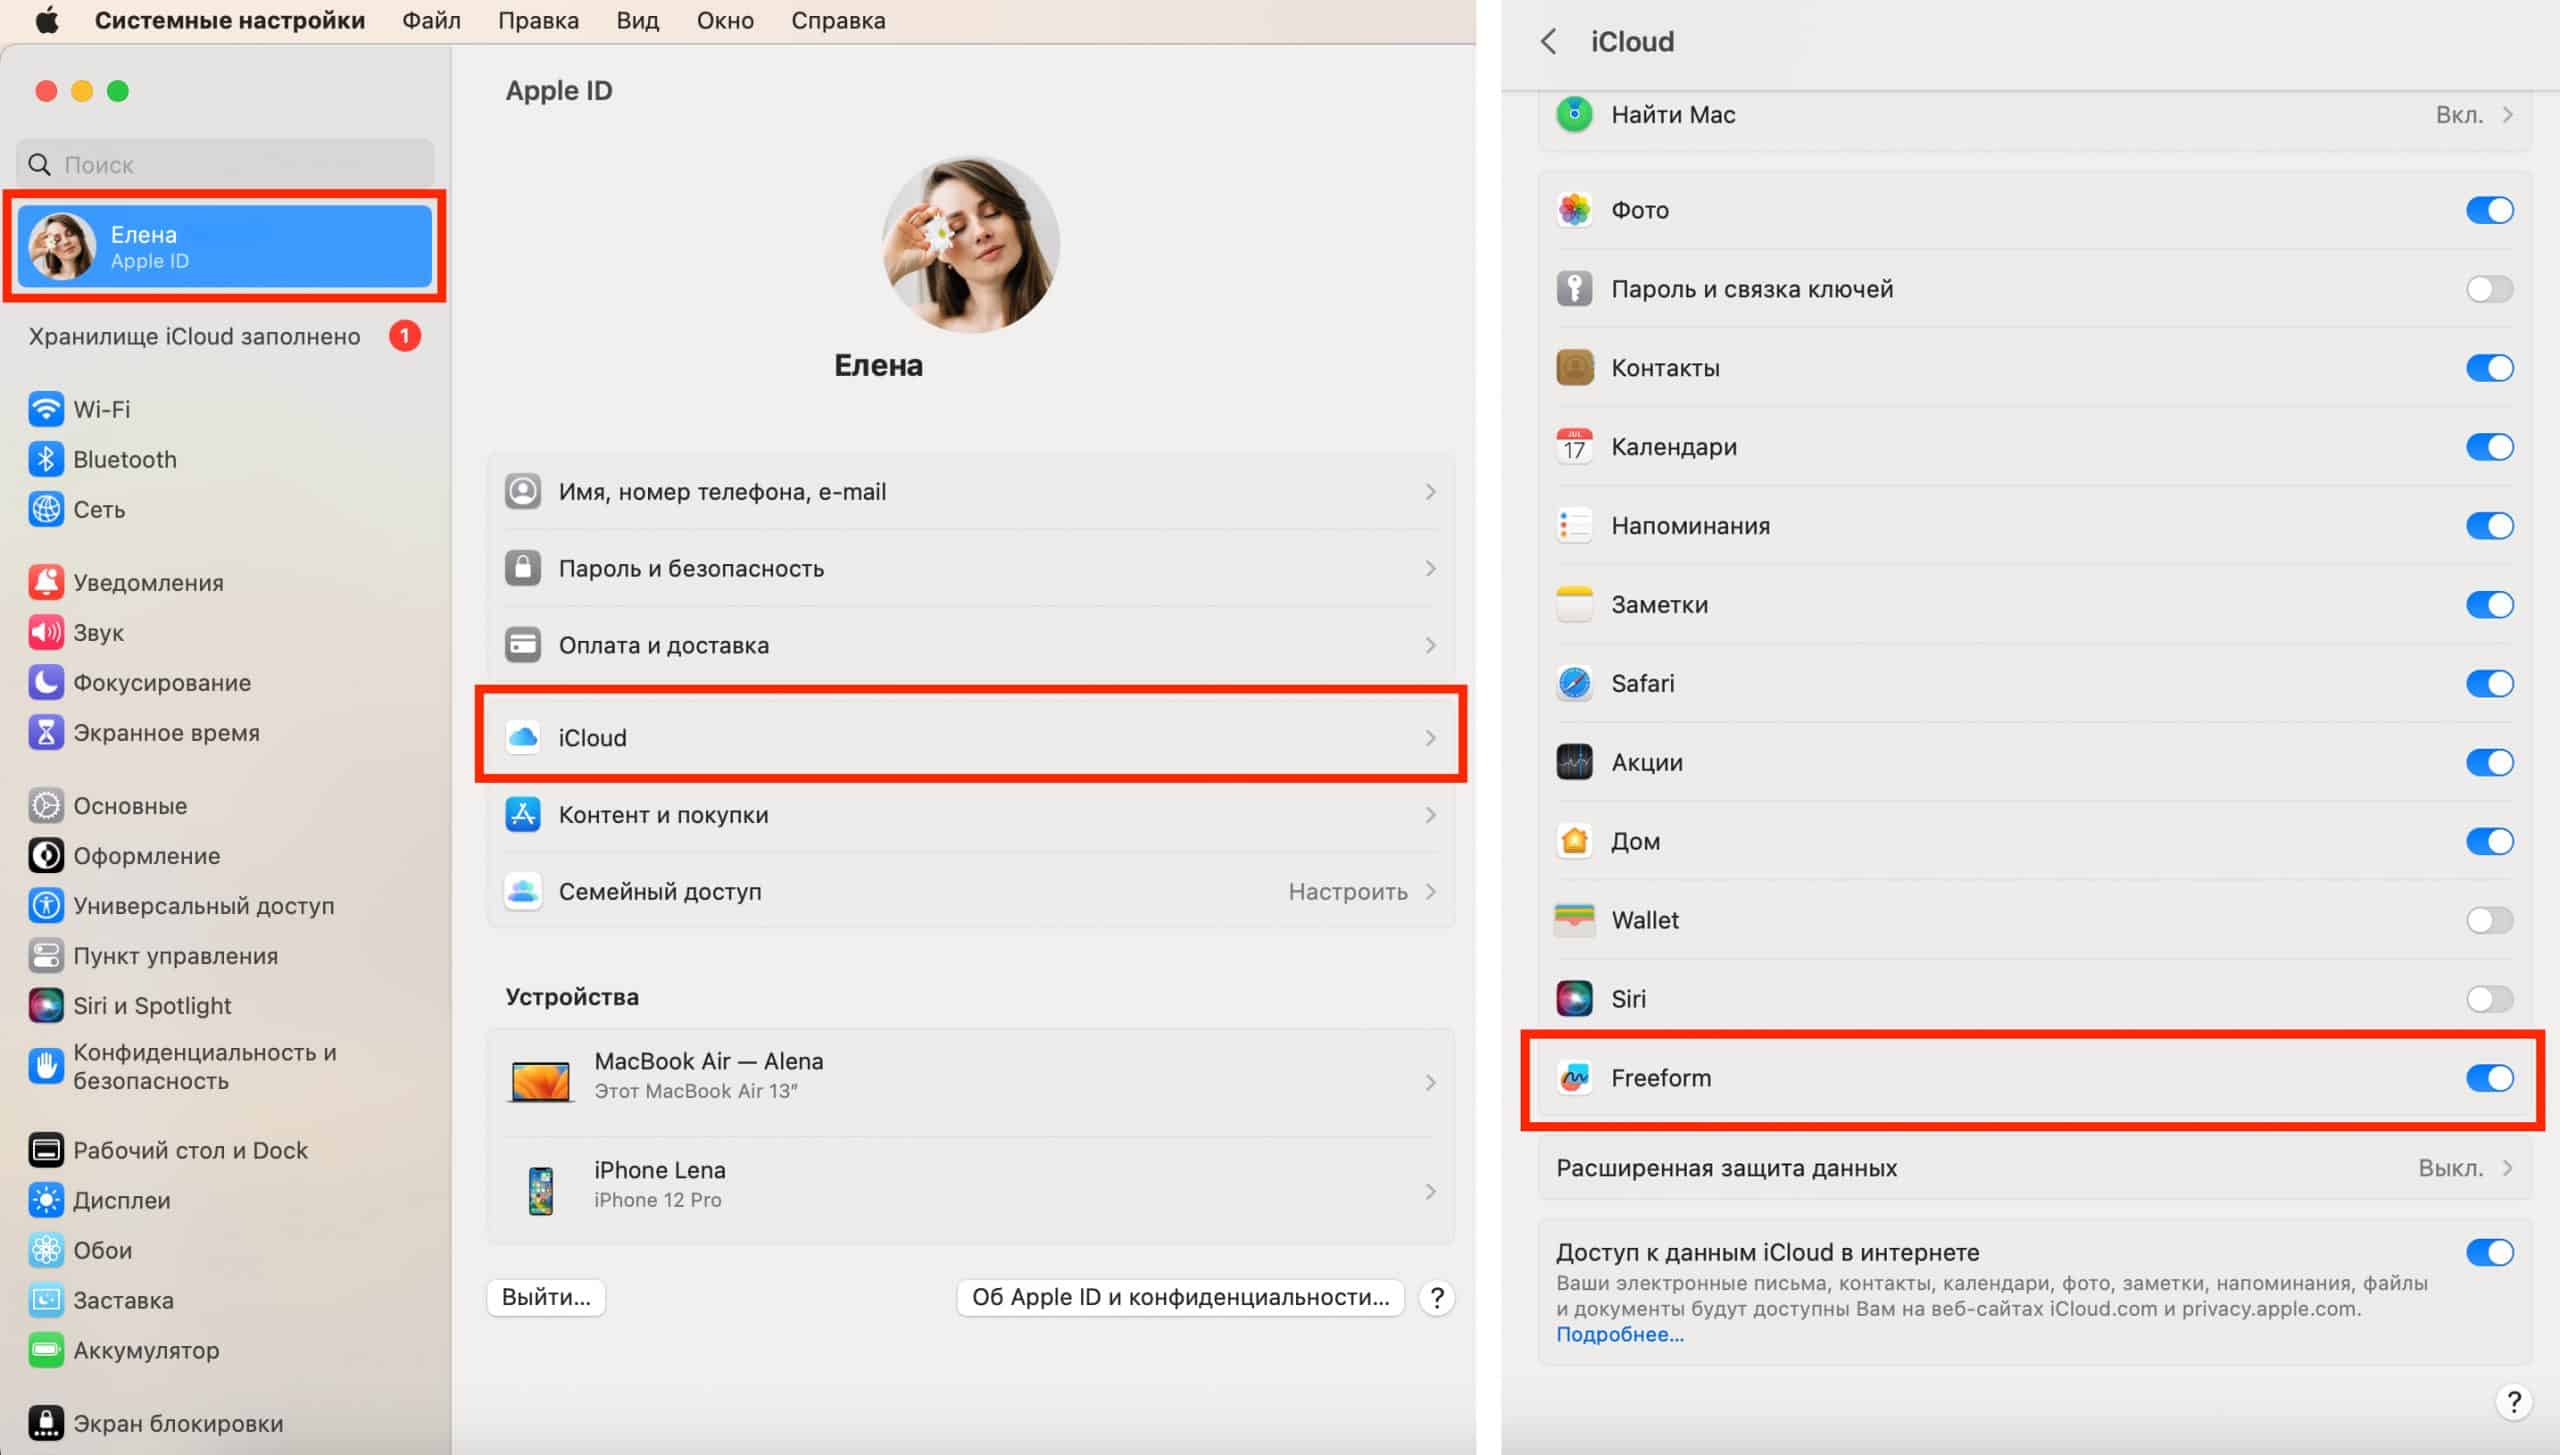Click help button beside Apple ID privacy
This screenshot has height=1455, width=2560.
(x=1437, y=1297)
